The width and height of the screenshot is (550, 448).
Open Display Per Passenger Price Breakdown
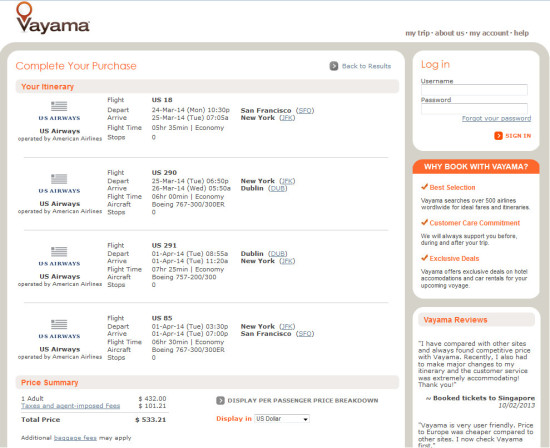(x=303, y=400)
